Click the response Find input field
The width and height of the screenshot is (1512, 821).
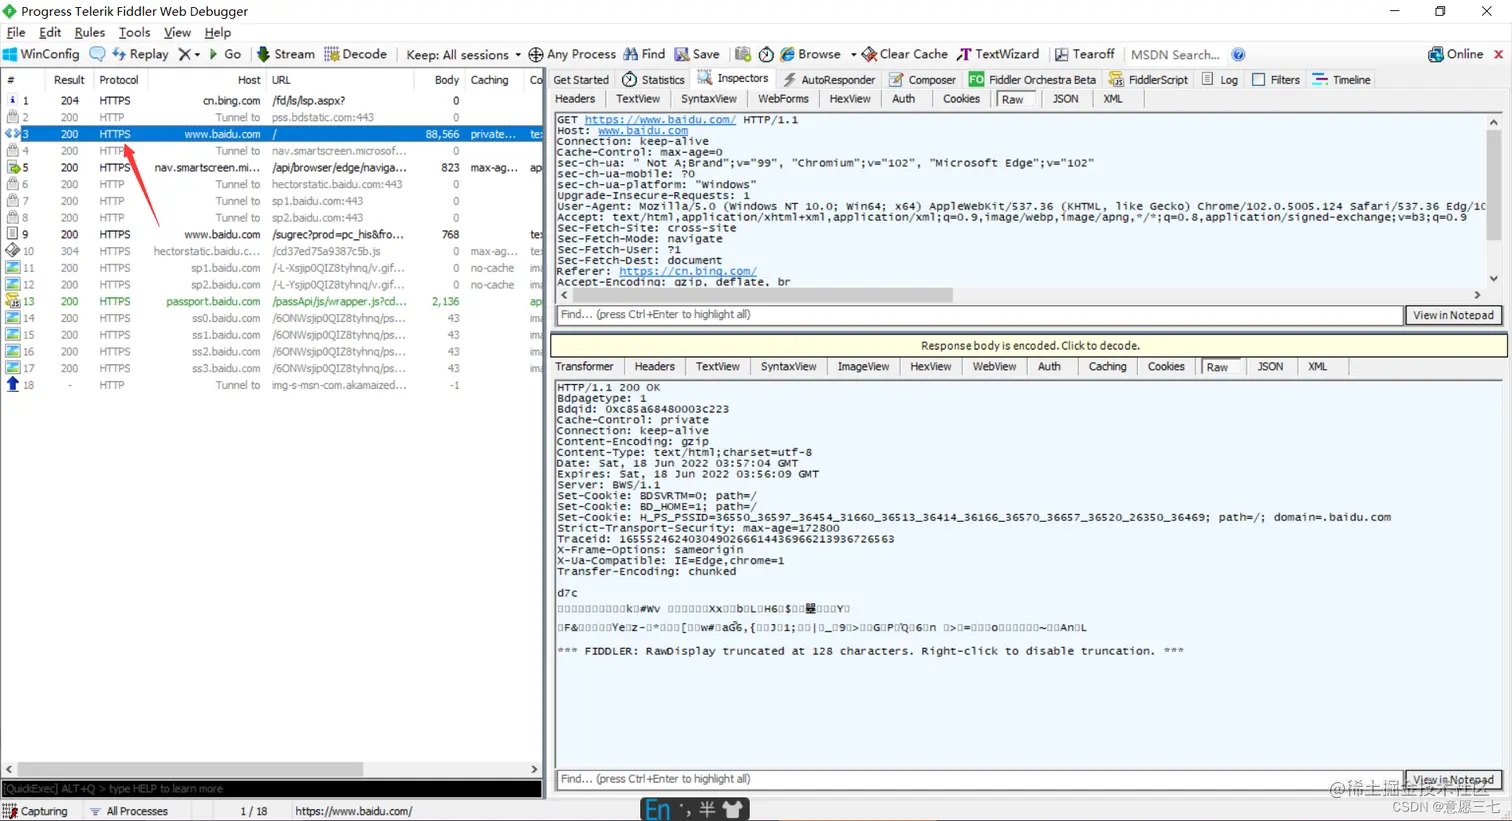tap(979, 778)
